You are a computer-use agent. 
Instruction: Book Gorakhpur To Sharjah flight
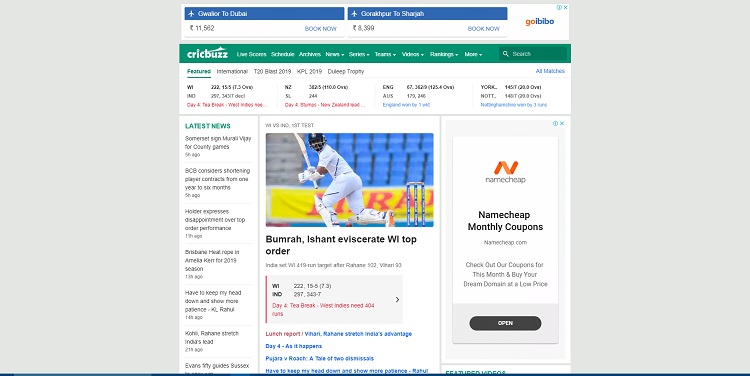pos(484,29)
